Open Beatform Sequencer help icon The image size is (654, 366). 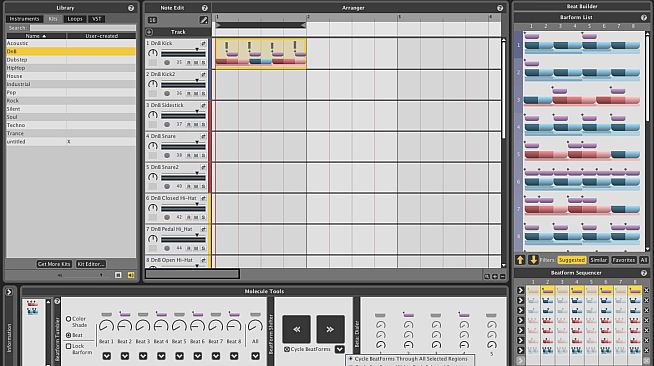coord(644,273)
